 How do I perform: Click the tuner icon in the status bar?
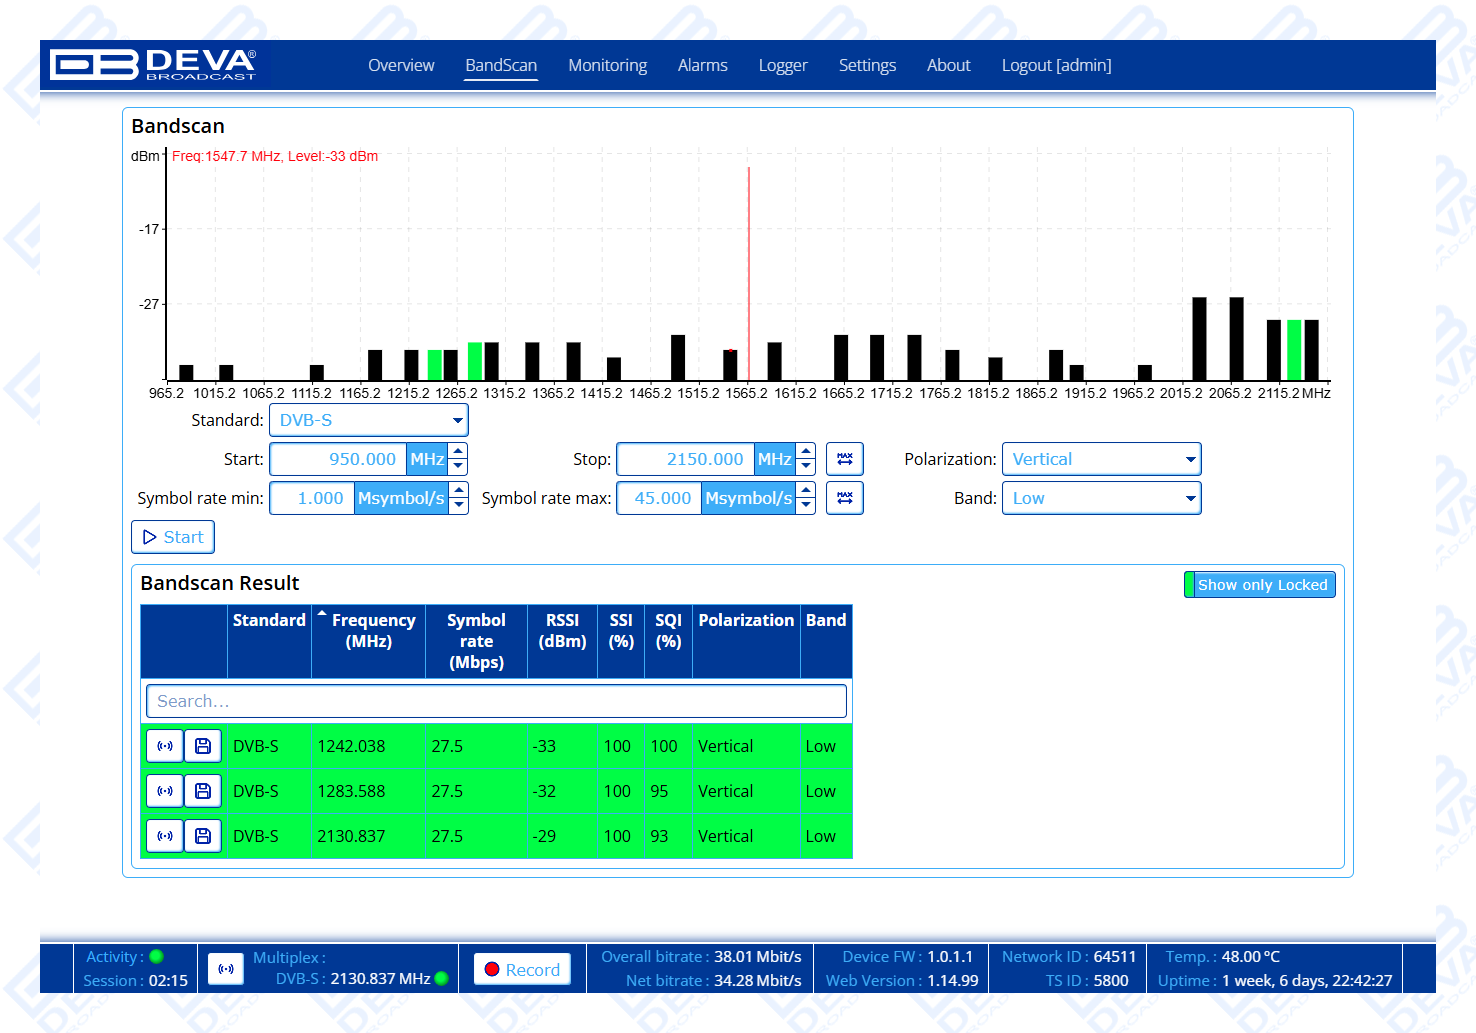pyautogui.click(x=226, y=969)
